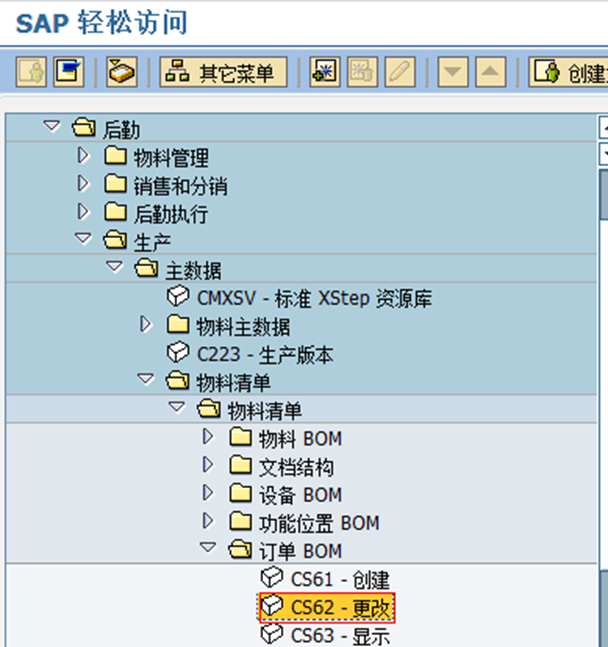Expand the 物料主数据 folder
608x647 pixels.
pos(146,324)
